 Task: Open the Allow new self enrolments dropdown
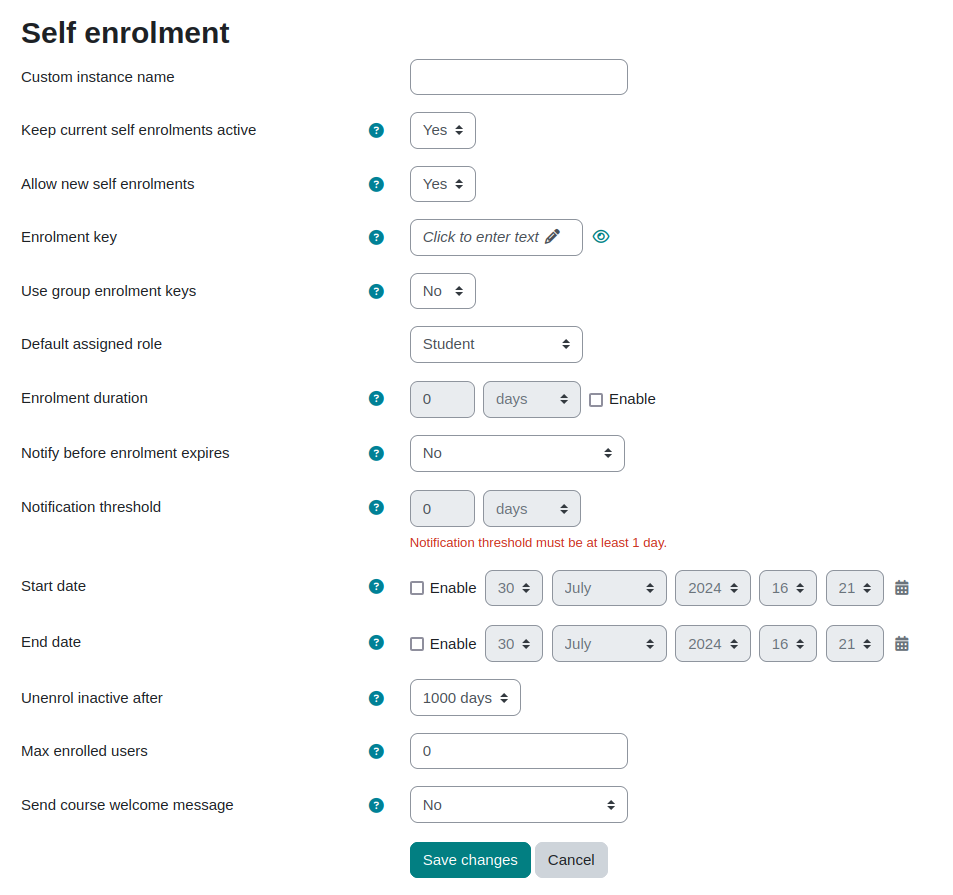coord(442,184)
